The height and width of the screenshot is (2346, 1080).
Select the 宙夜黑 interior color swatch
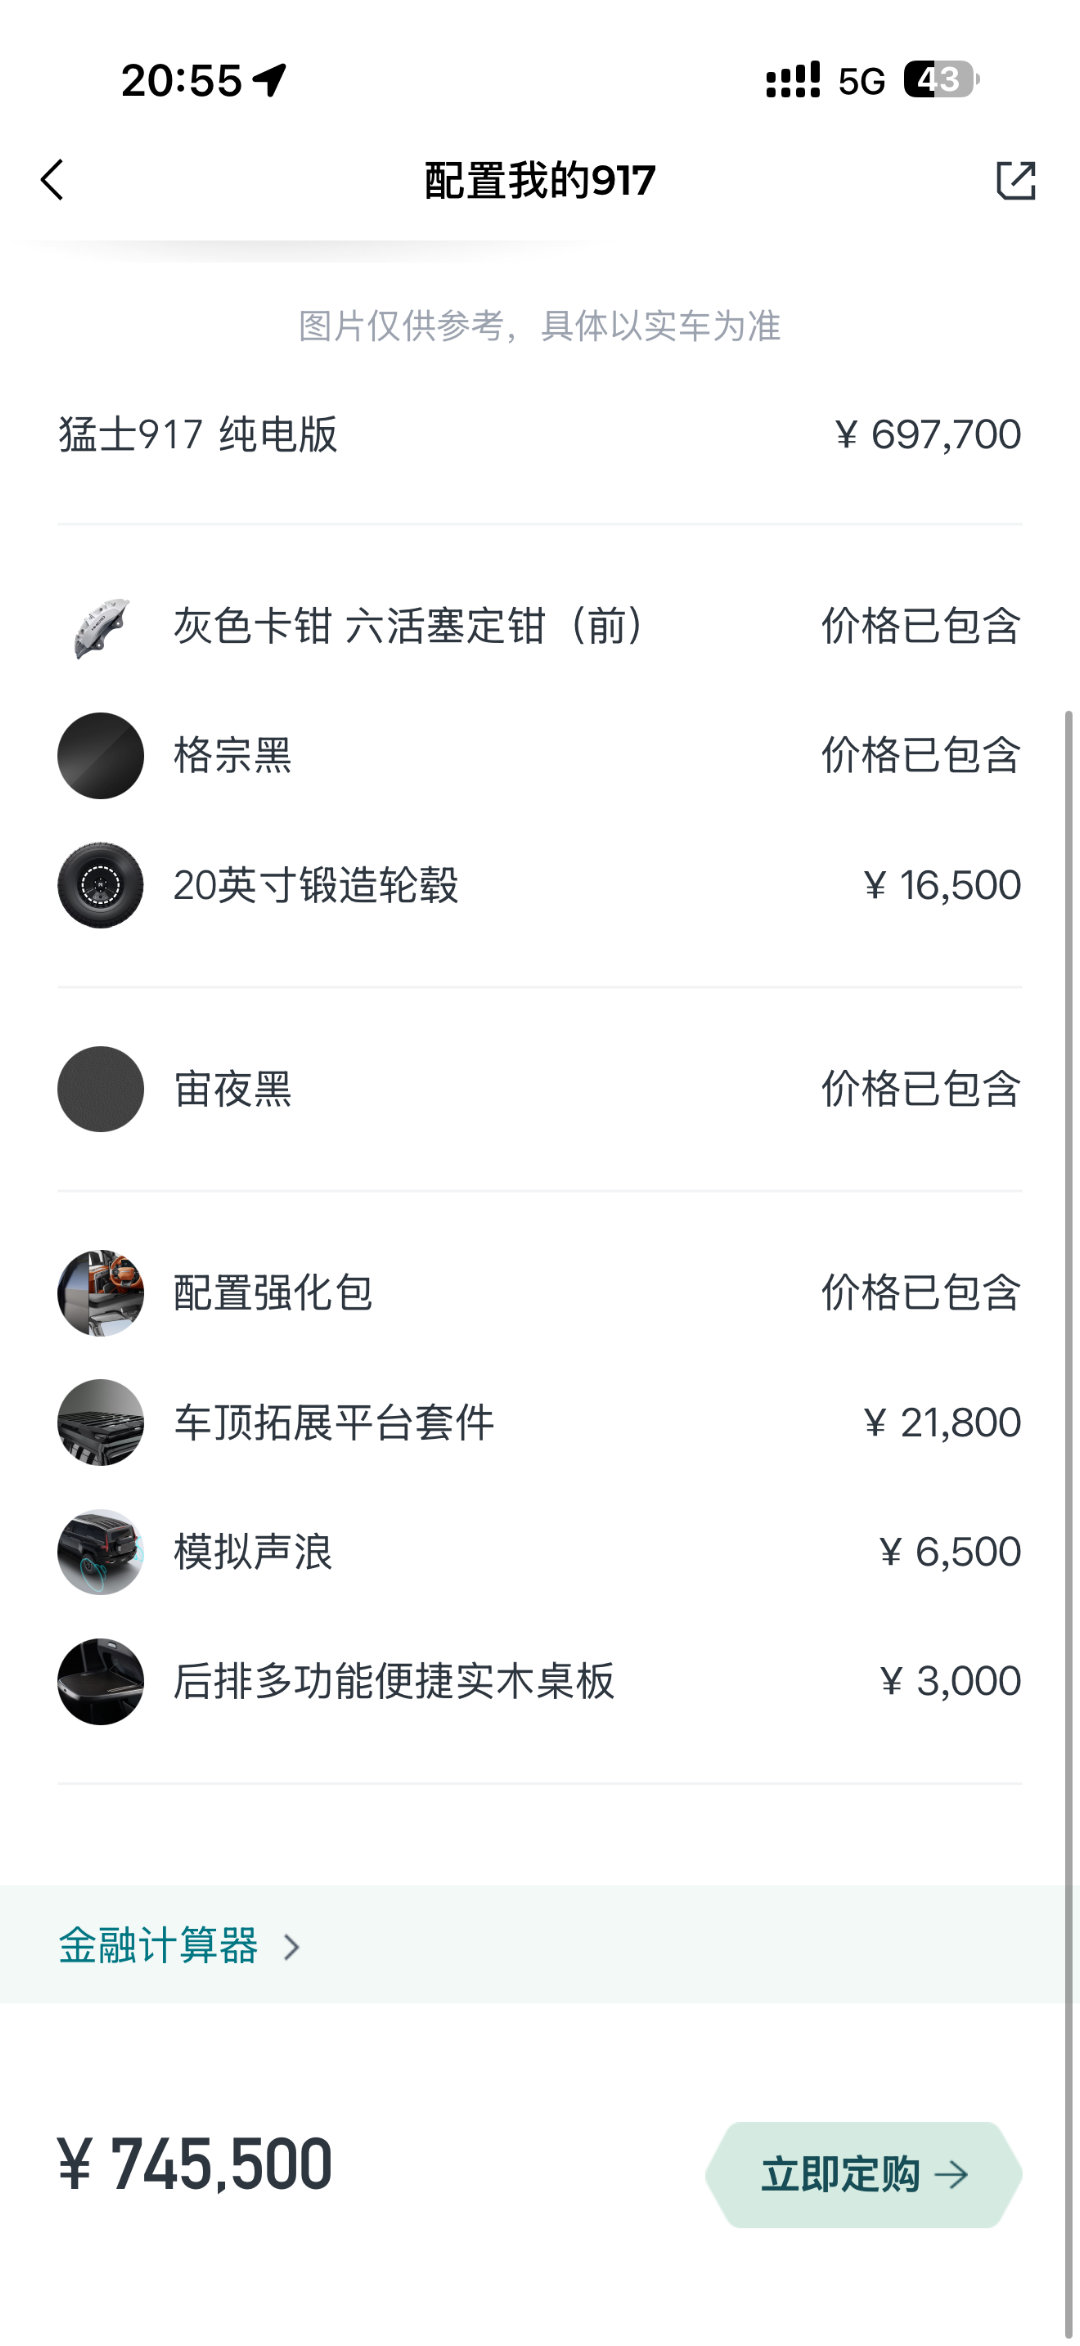coord(101,1089)
